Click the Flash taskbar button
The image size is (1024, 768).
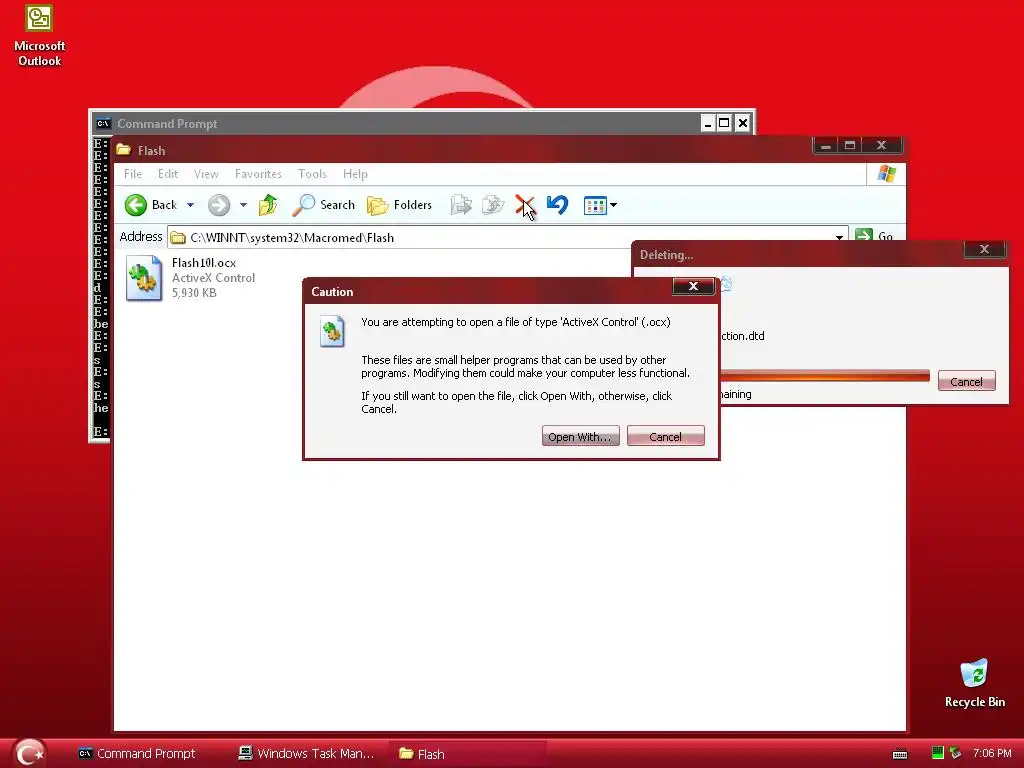pos(468,754)
